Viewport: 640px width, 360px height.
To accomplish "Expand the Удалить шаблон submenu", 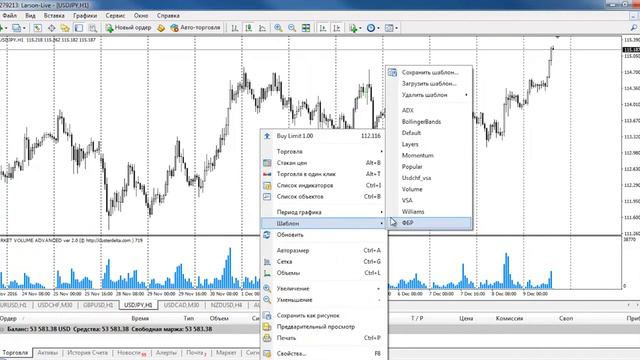I will [429, 95].
